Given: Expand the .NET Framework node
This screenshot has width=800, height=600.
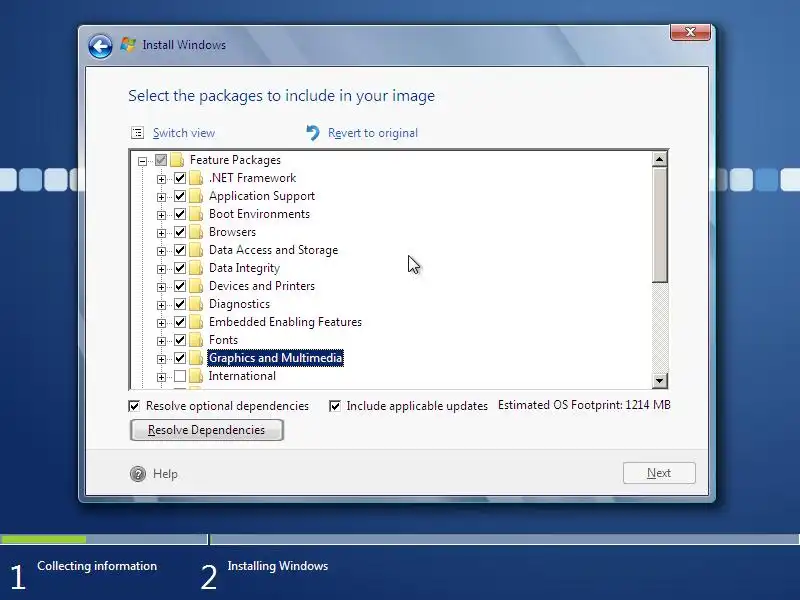Looking at the screenshot, I should 161,179.
